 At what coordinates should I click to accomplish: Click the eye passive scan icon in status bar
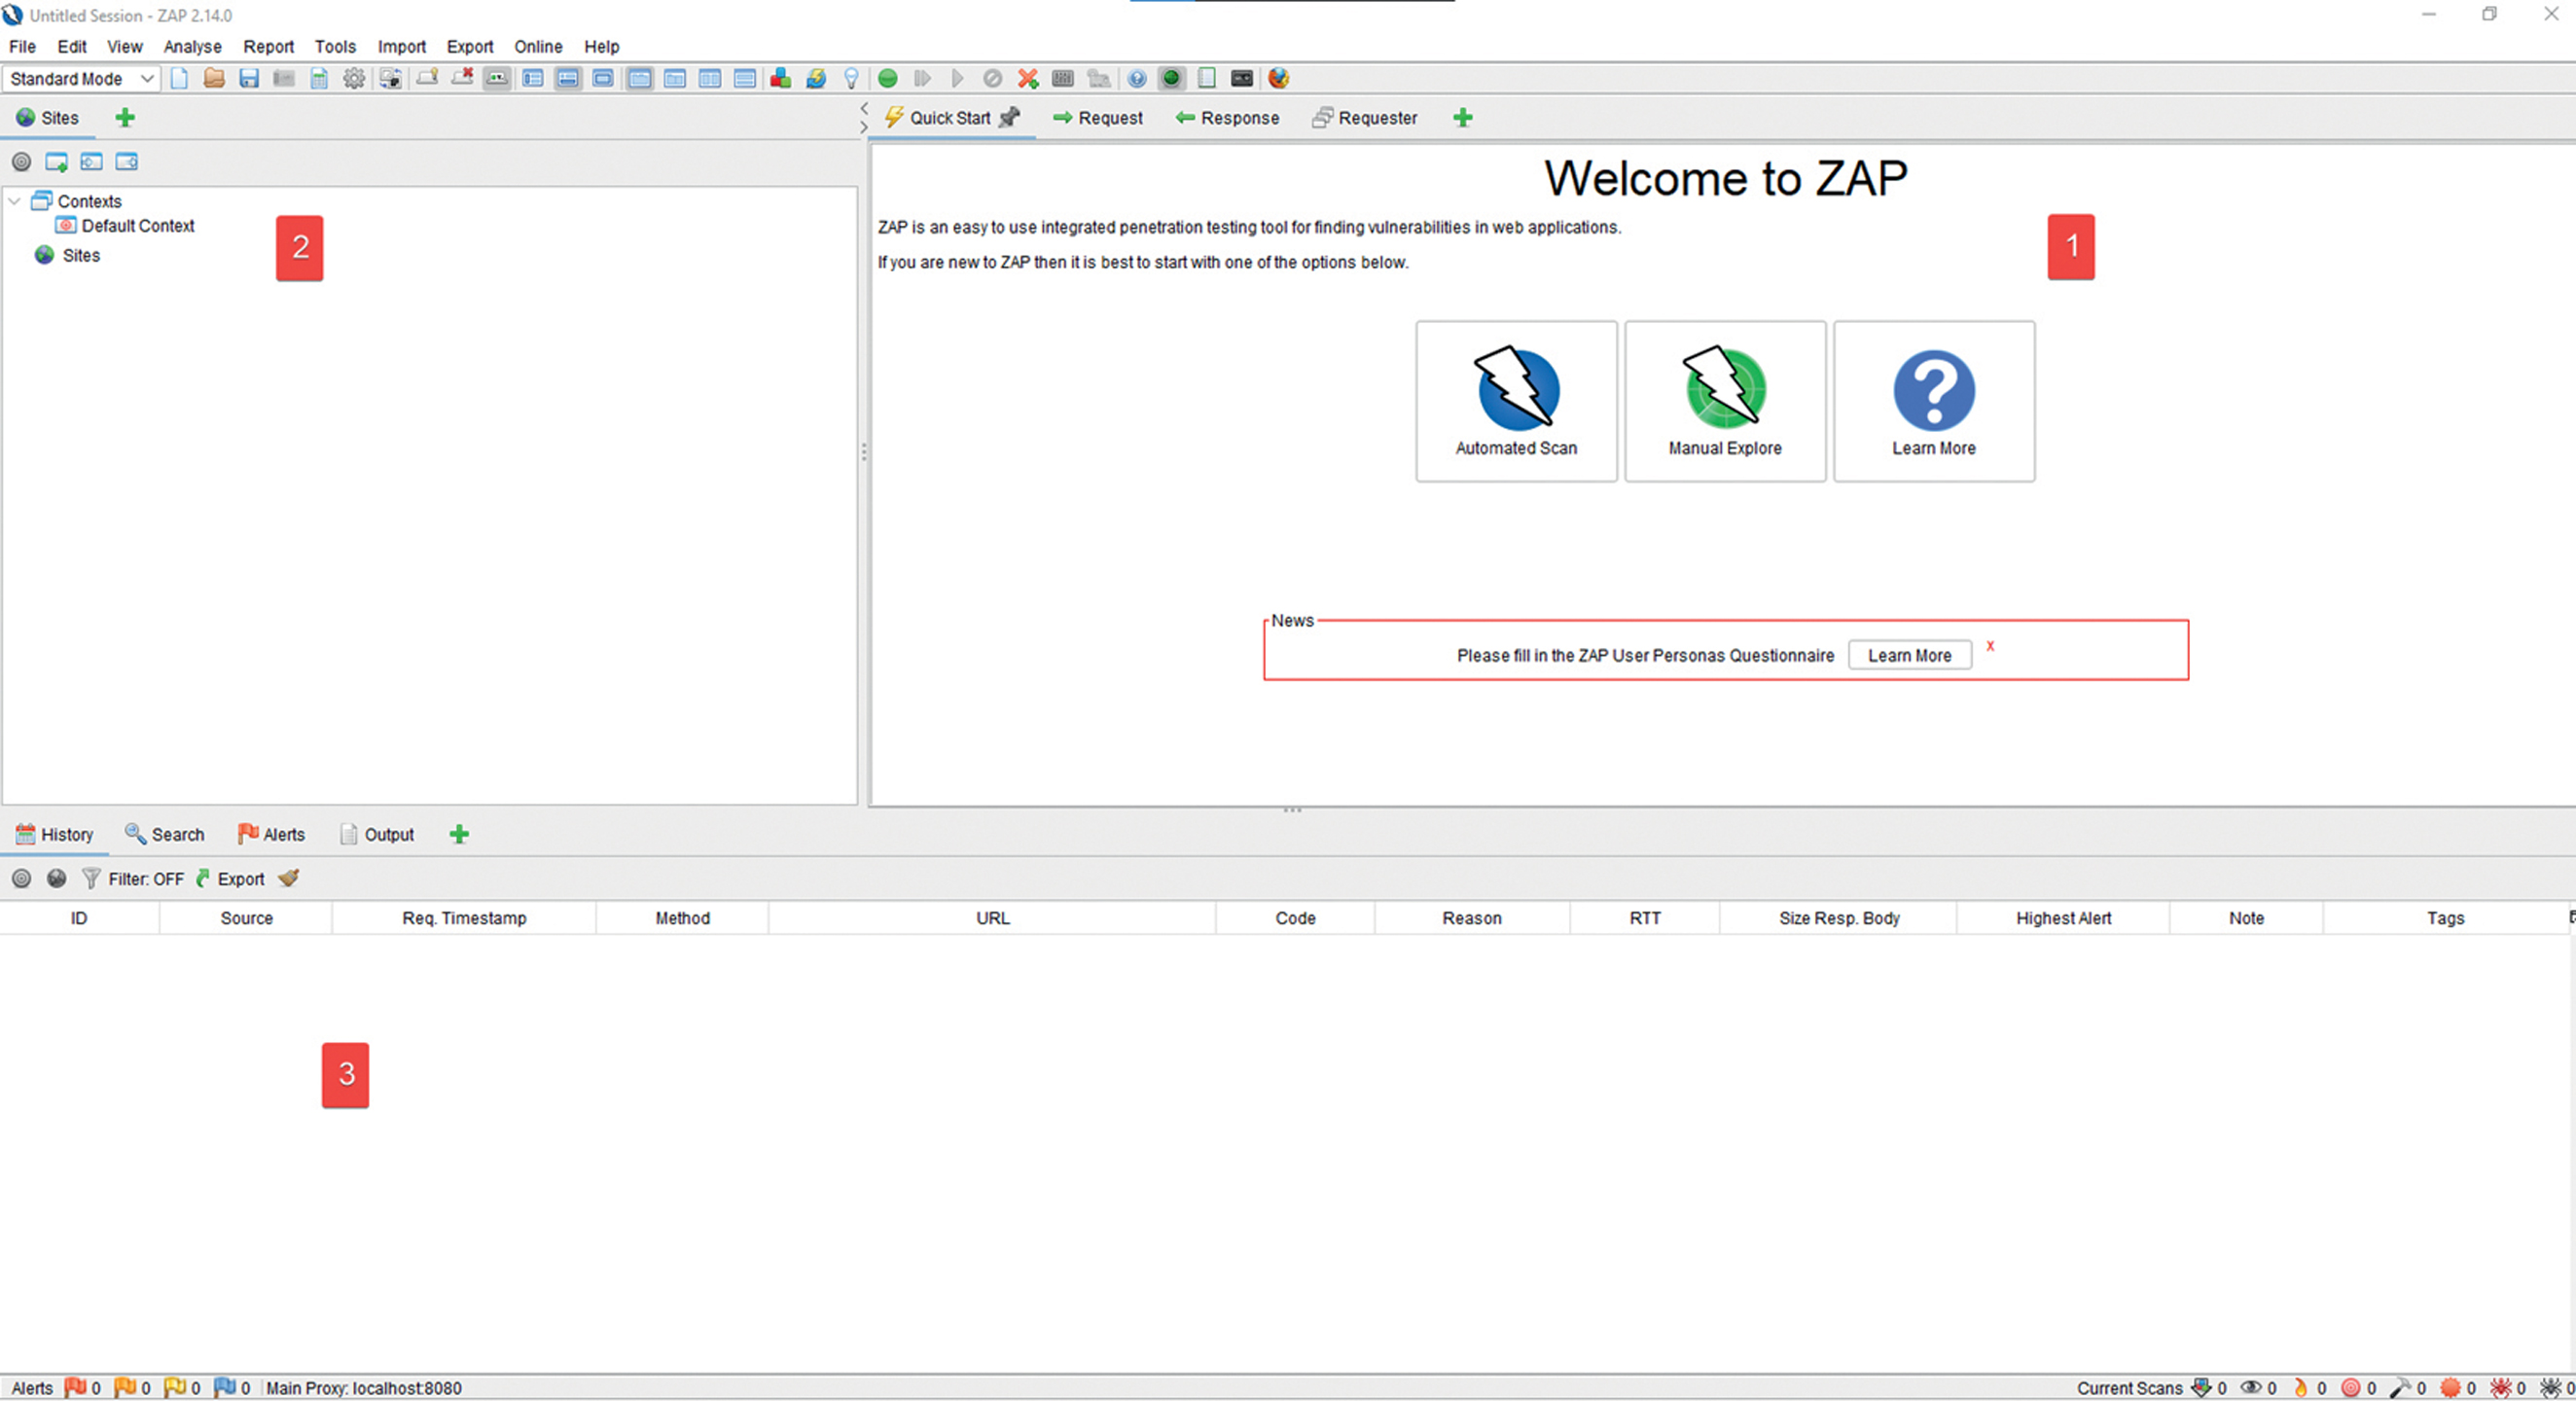pos(2251,1387)
